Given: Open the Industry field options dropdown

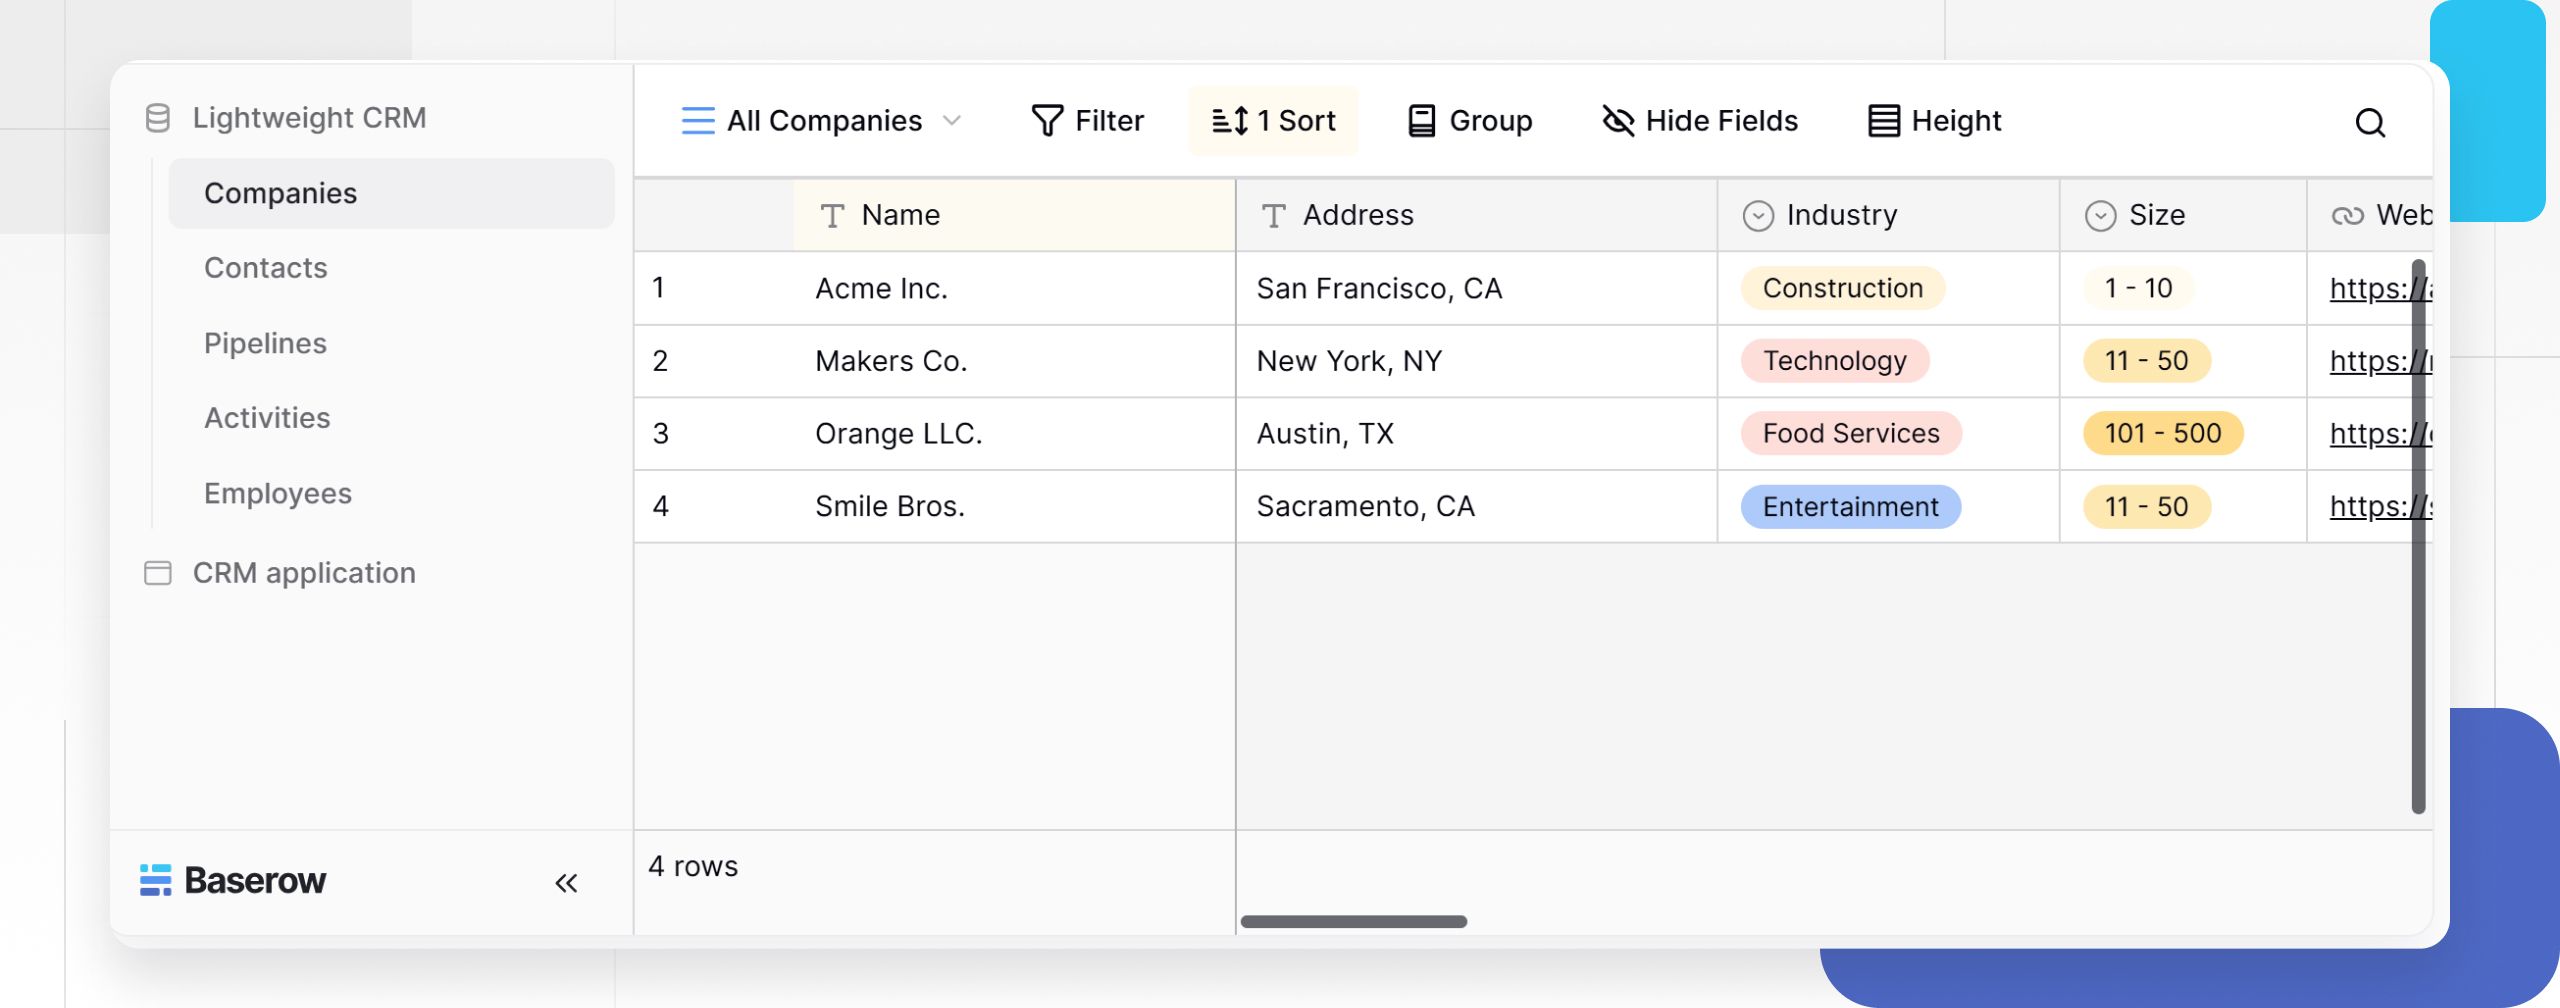Looking at the screenshot, I should 1758,214.
